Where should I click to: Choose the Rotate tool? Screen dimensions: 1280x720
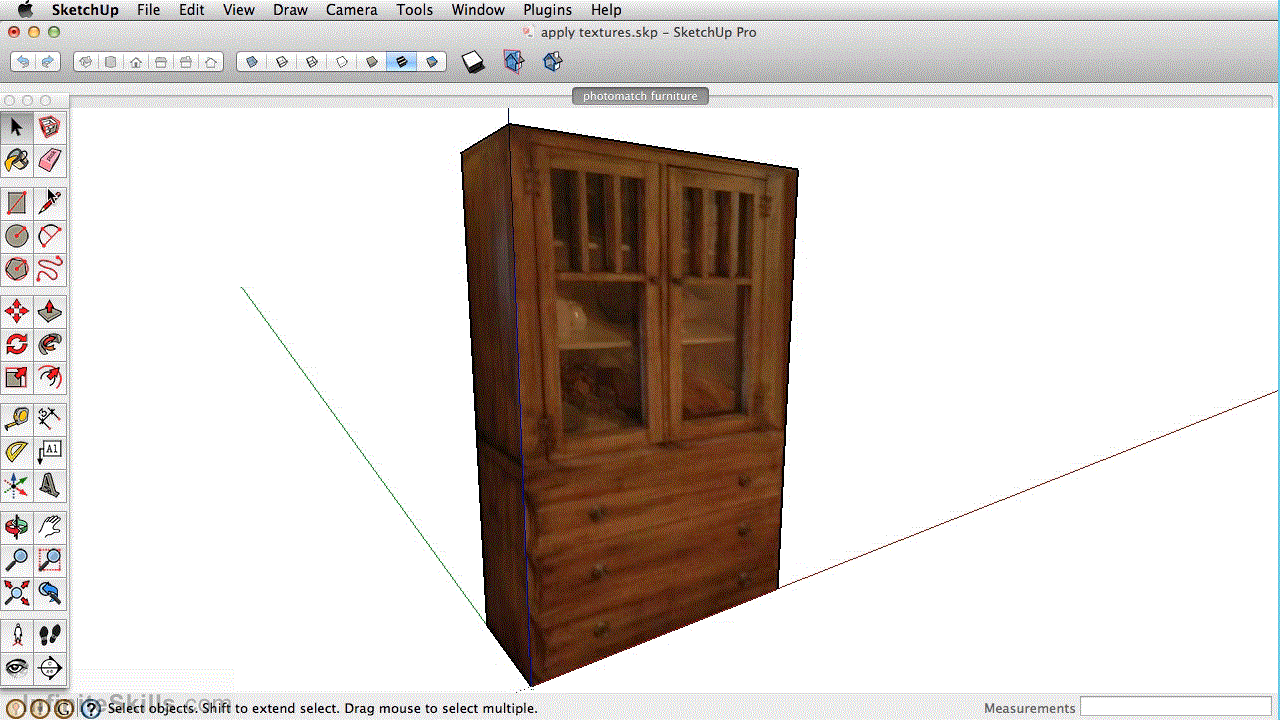coord(17,344)
